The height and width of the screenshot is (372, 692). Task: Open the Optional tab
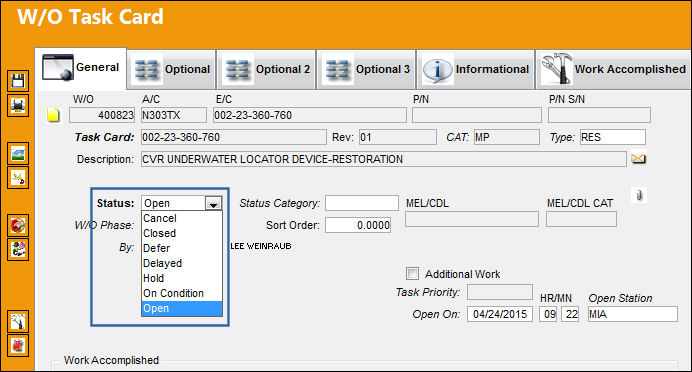click(x=172, y=69)
